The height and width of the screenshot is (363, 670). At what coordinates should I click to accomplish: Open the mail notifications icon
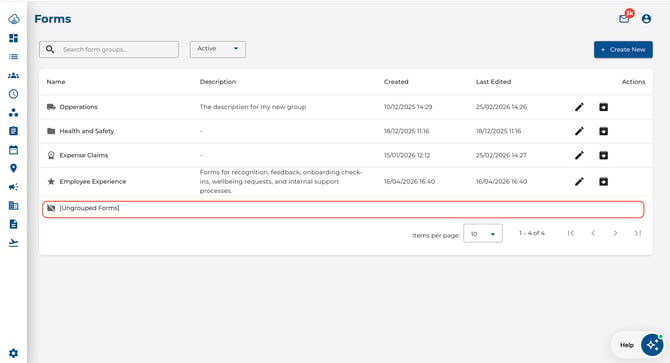click(625, 18)
